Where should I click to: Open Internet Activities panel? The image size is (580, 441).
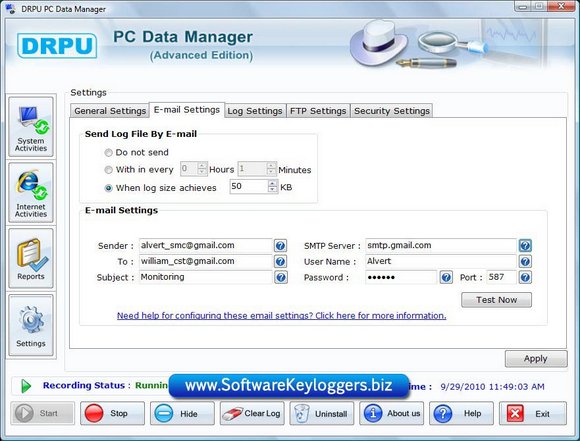click(x=31, y=193)
